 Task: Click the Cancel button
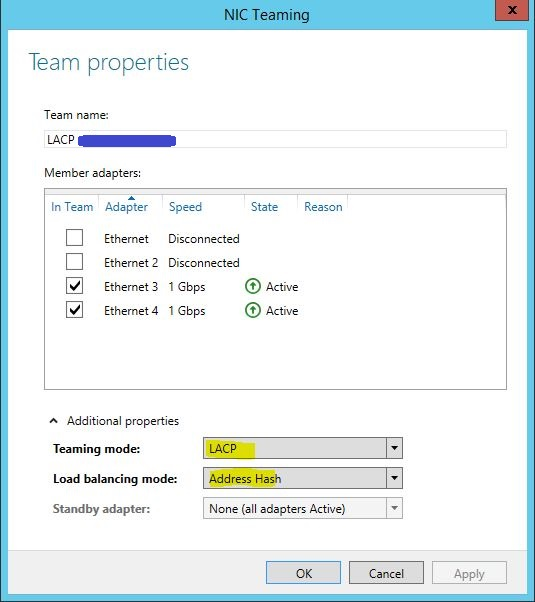click(386, 573)
